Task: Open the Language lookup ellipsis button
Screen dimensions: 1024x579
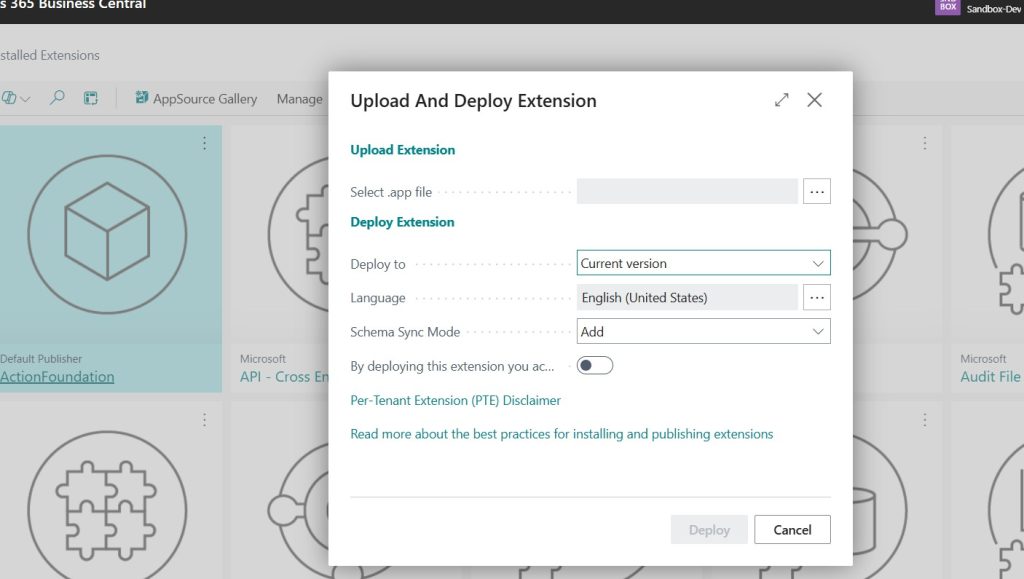Action: (x=817, y=298)
